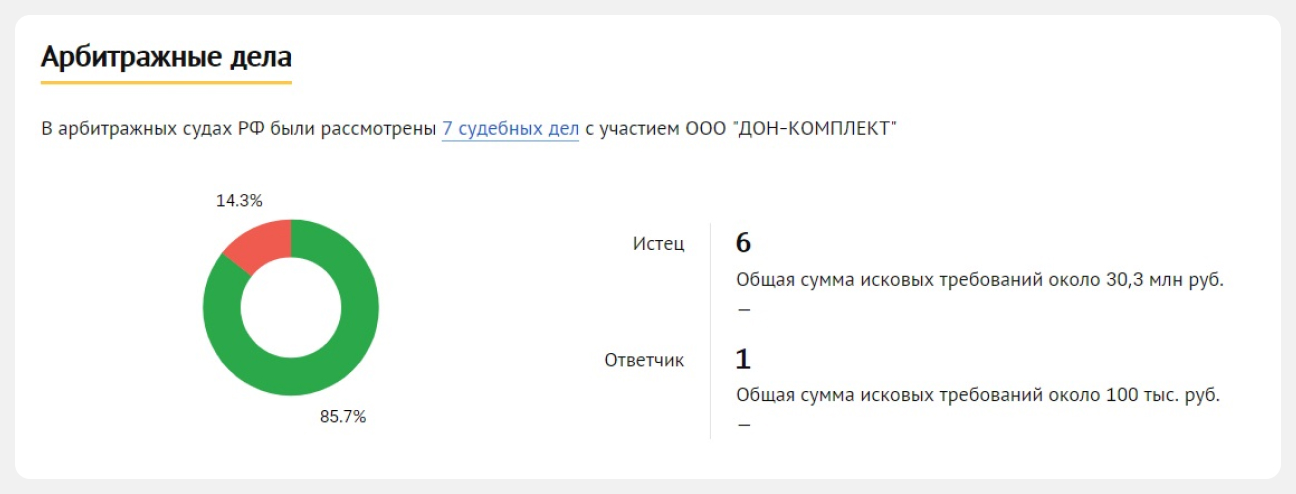Open the "7 судебных дел" link

click(x=510, y=129)
